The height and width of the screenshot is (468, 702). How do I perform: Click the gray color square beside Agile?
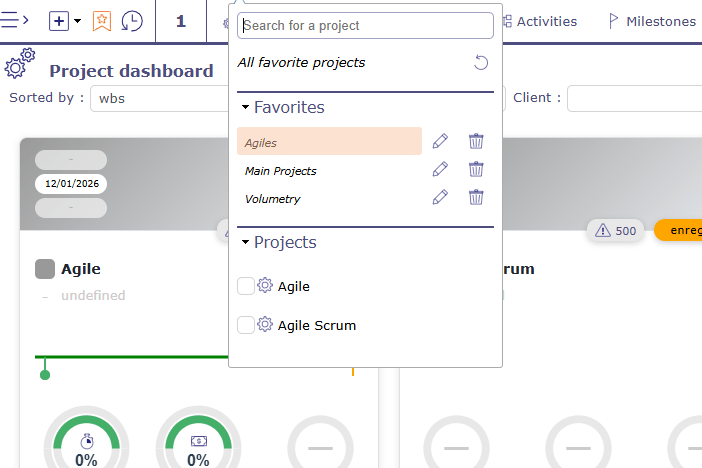point(44,269)
